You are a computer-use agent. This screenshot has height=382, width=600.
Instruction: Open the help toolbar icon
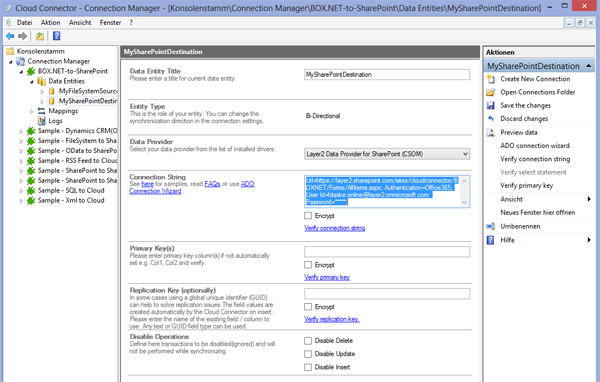(57, 36)
